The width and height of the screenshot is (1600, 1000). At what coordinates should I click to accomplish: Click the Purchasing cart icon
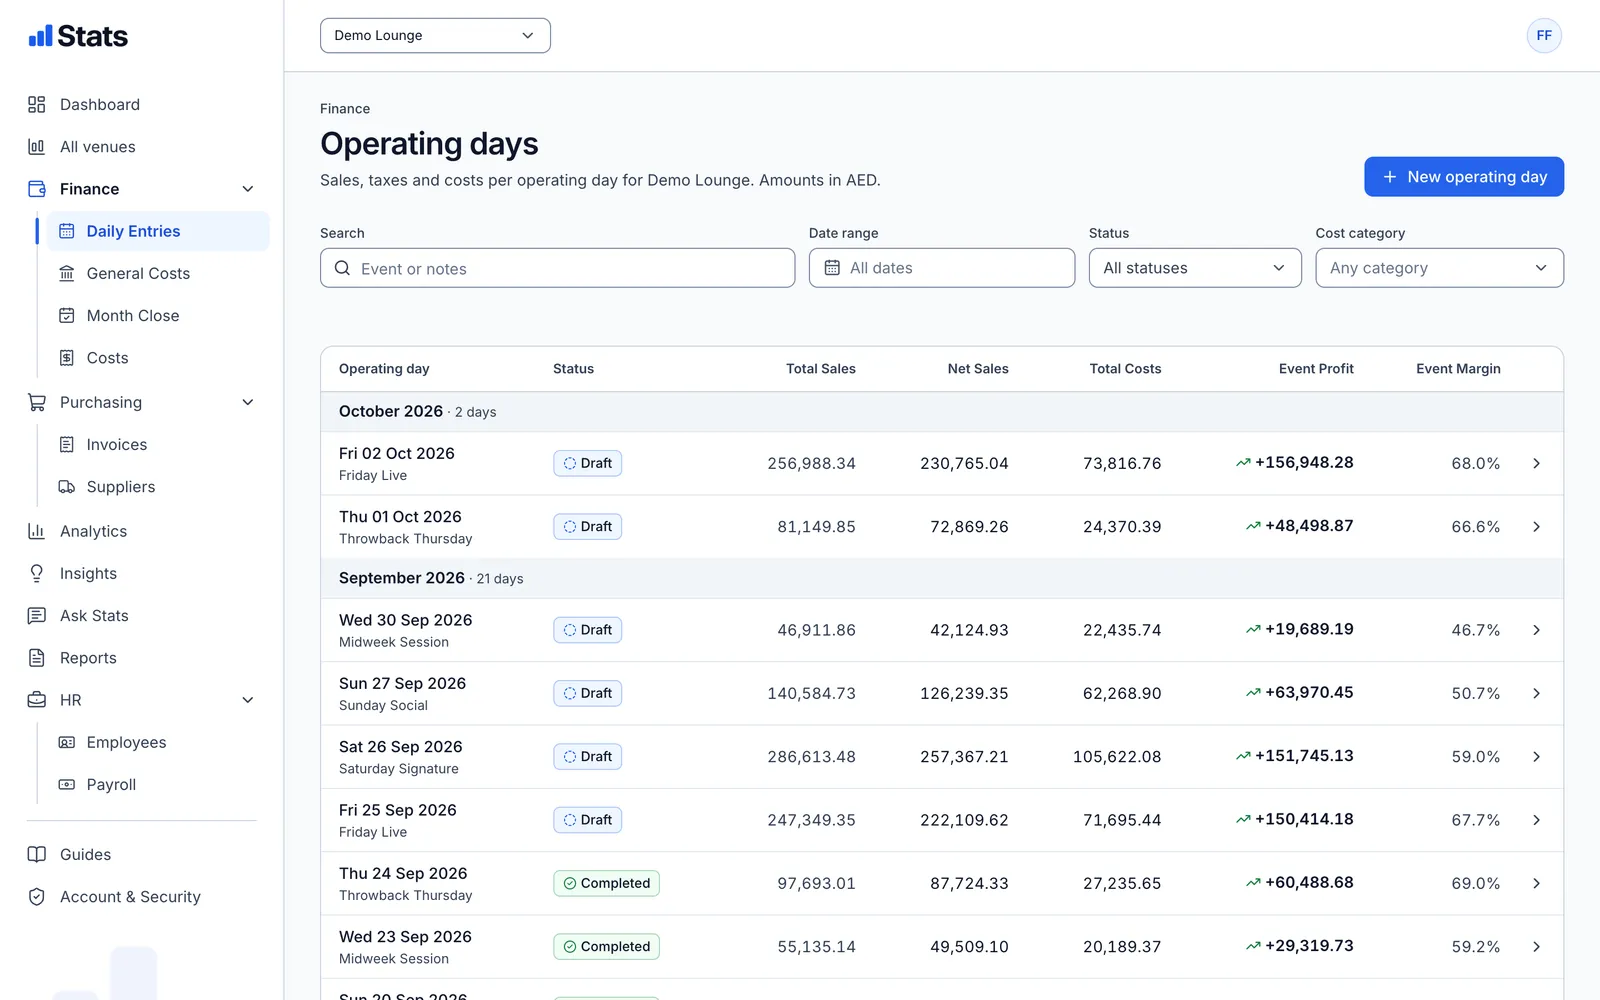(37, 402)
